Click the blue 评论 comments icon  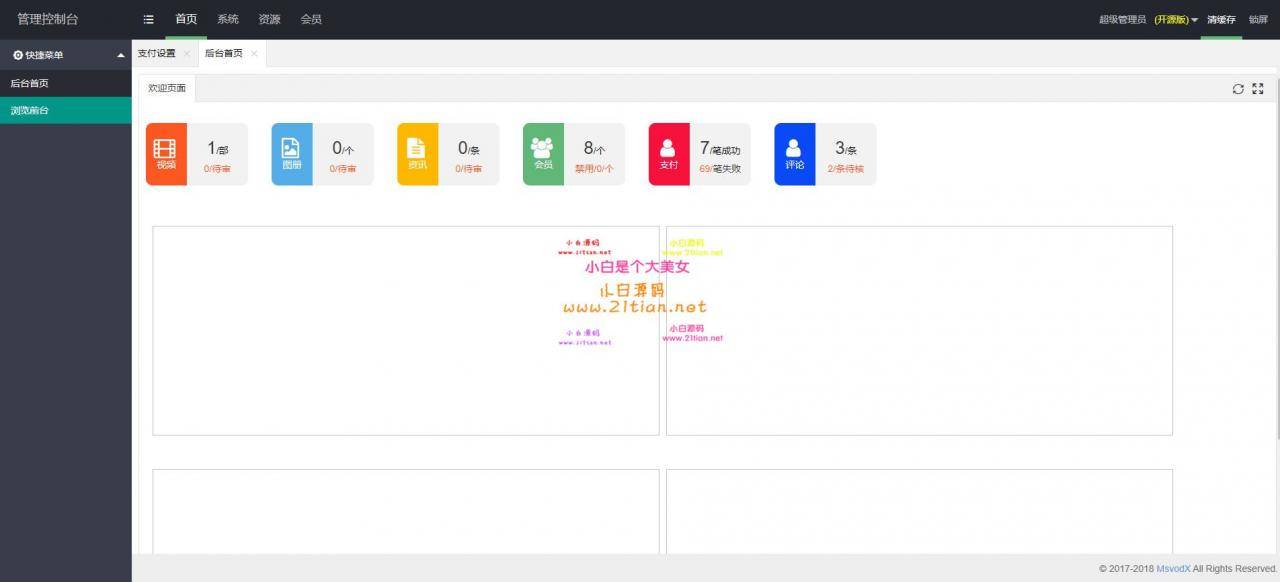pyautogui.click(x=795, y=154)
